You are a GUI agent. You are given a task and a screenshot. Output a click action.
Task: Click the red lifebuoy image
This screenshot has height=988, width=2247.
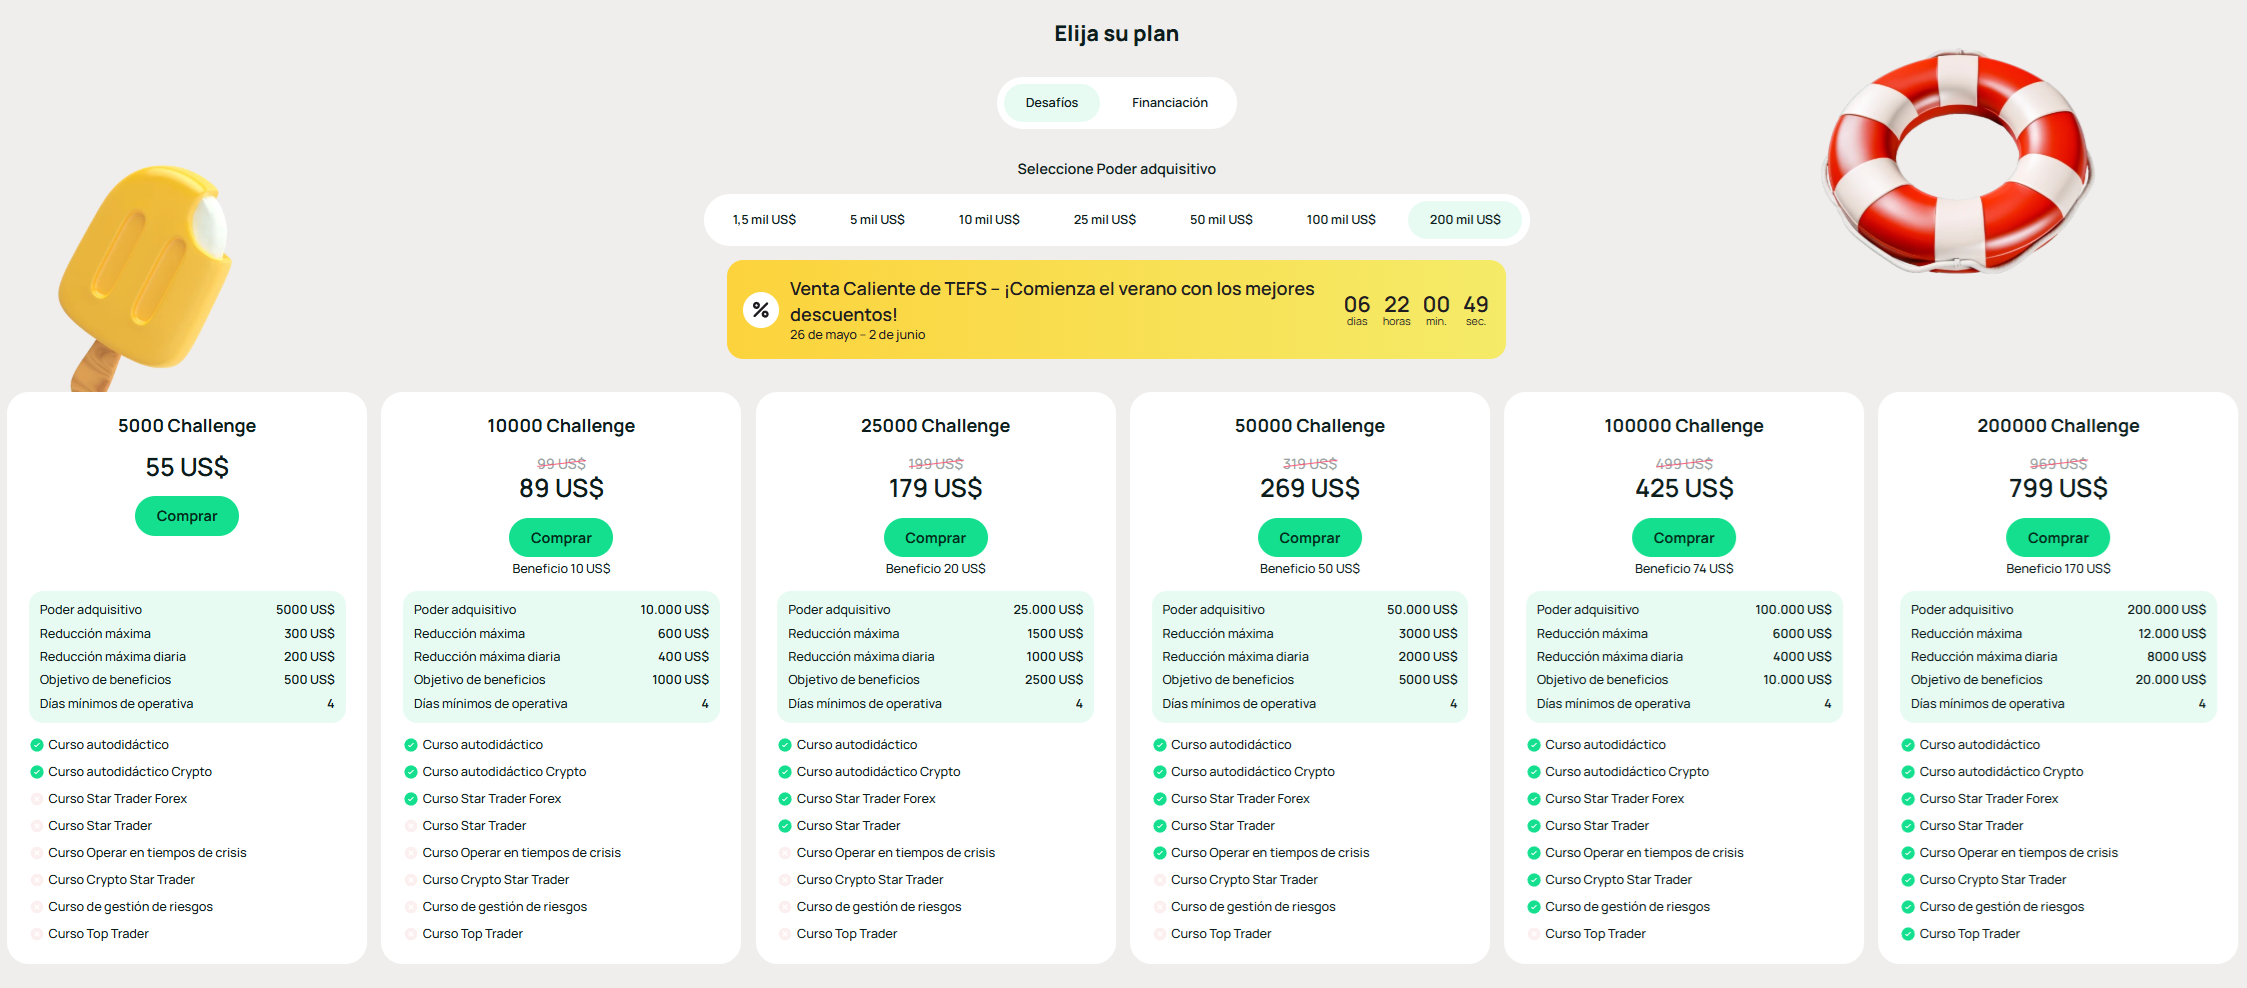pos(1957,162)
